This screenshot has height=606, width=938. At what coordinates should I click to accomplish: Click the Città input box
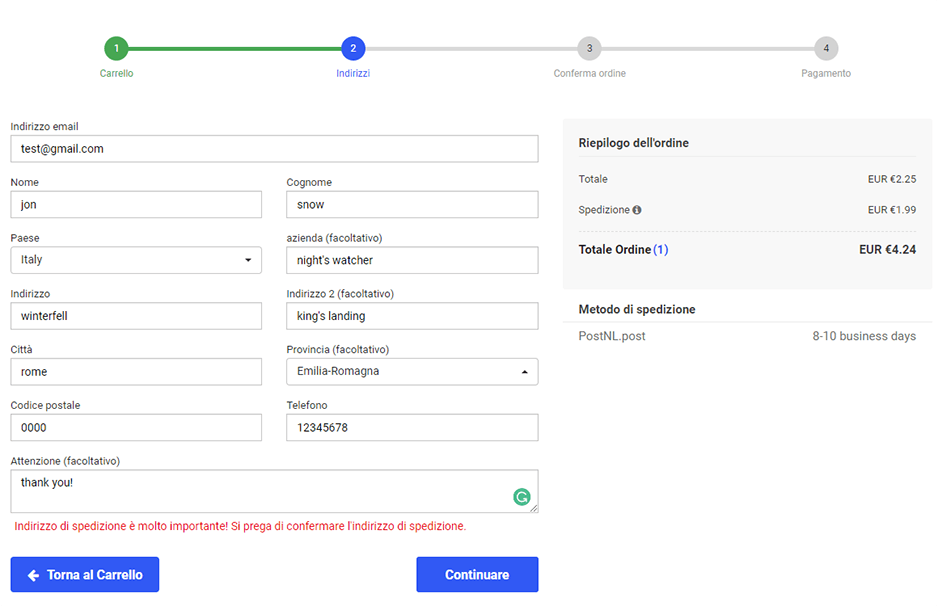(136, 372)
